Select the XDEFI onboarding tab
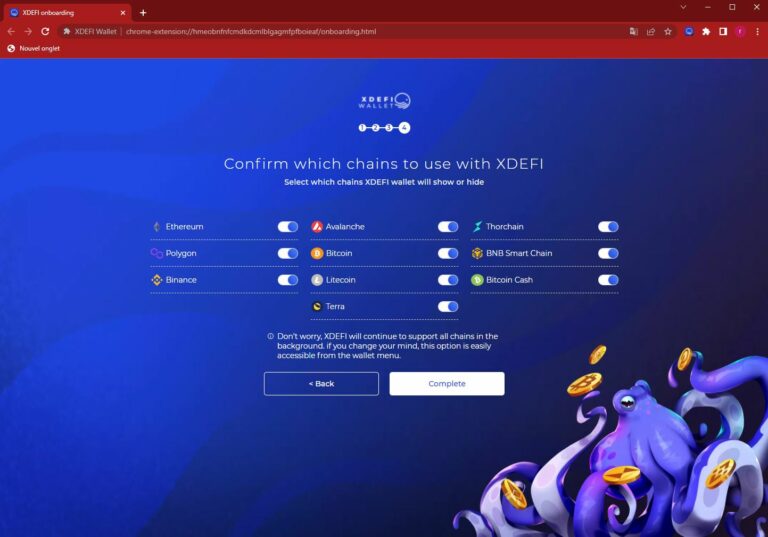Viewport: 768px width, 537px height. coord(68,13)
